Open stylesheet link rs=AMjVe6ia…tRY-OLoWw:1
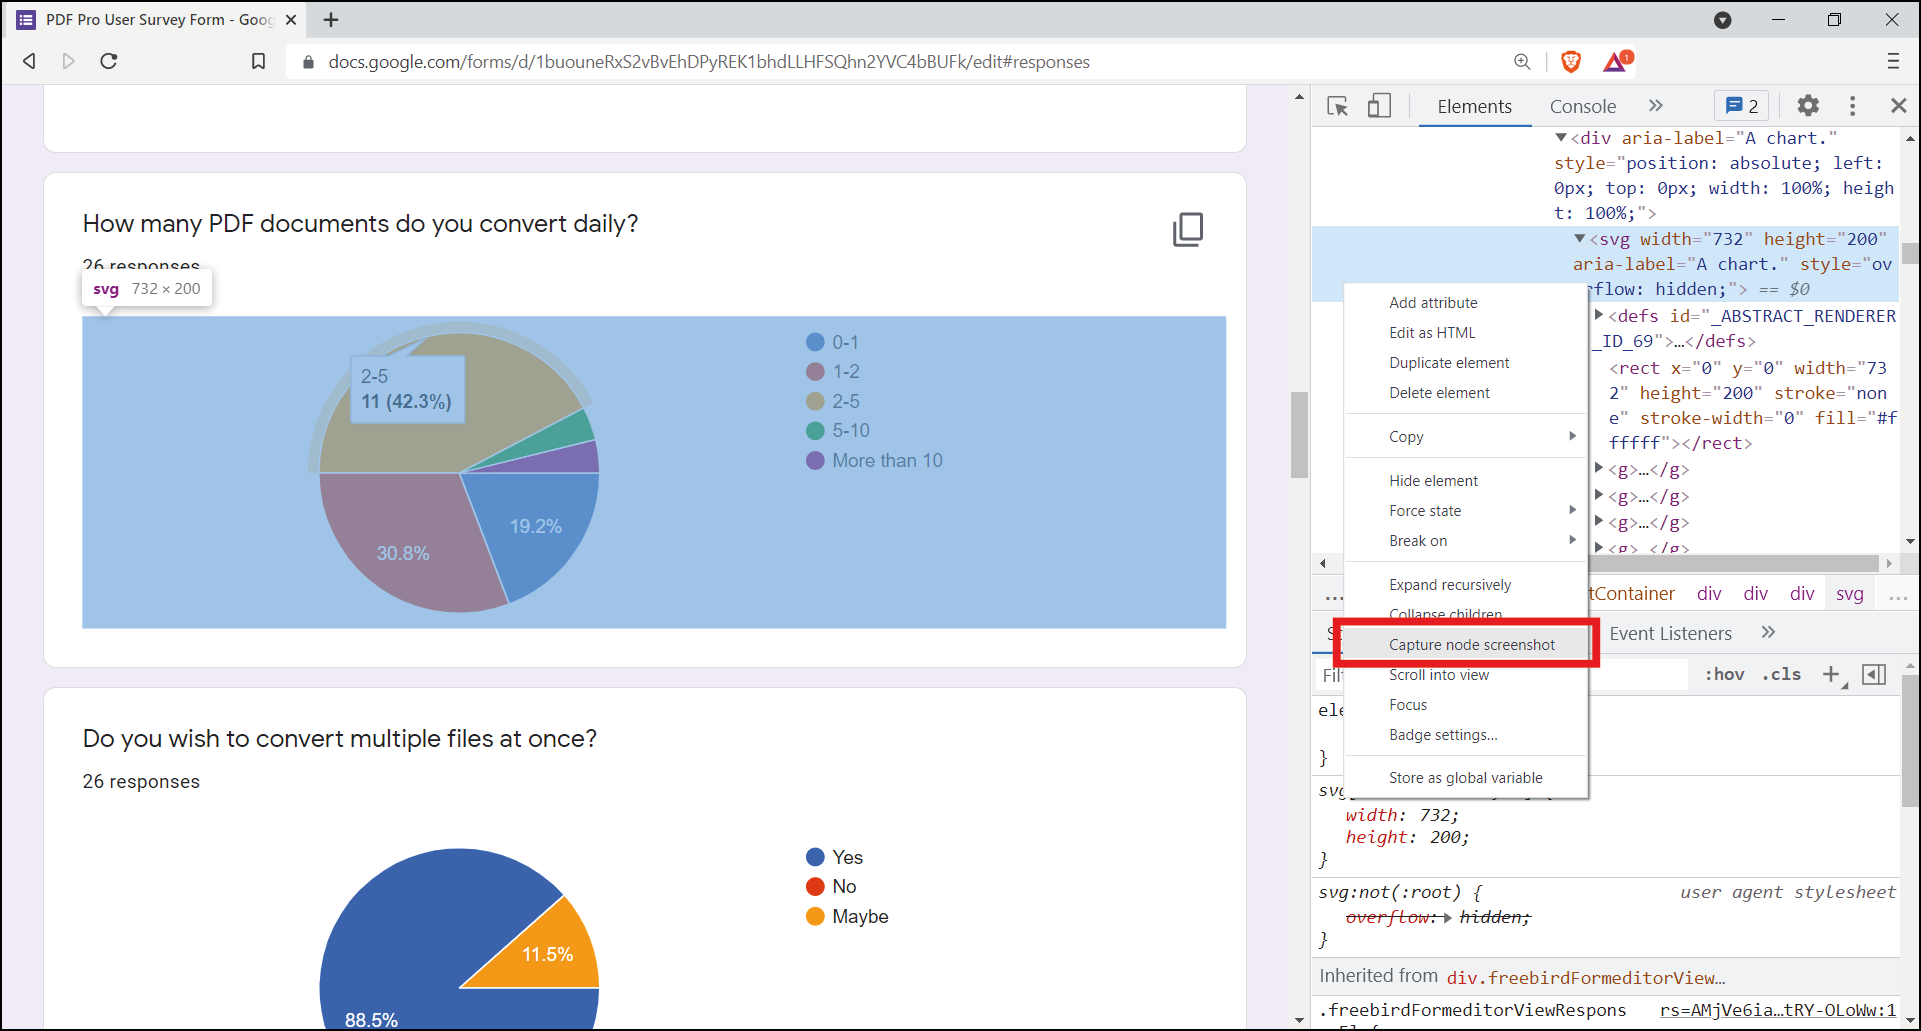The height and width of the screenshot is (1031, 1921). click(x=1777, y=1011)
